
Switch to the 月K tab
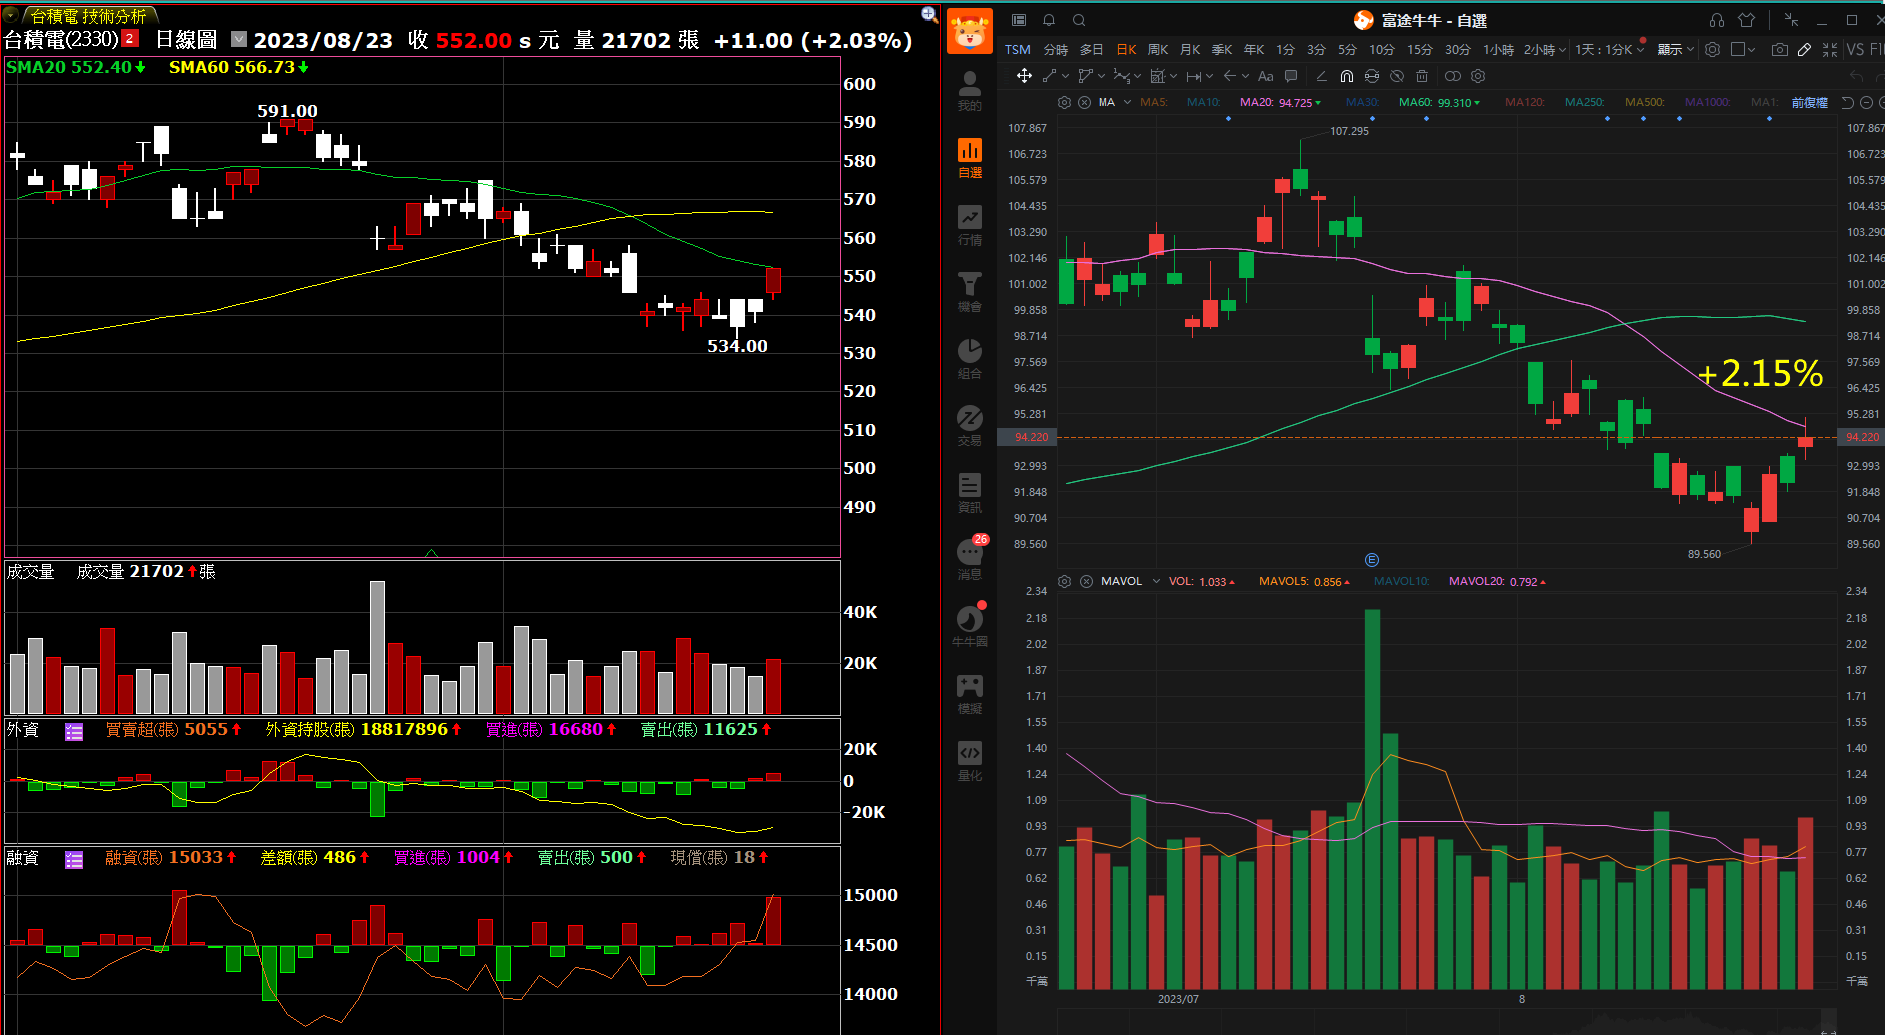pyautogui.click(x=1190, y=49)
